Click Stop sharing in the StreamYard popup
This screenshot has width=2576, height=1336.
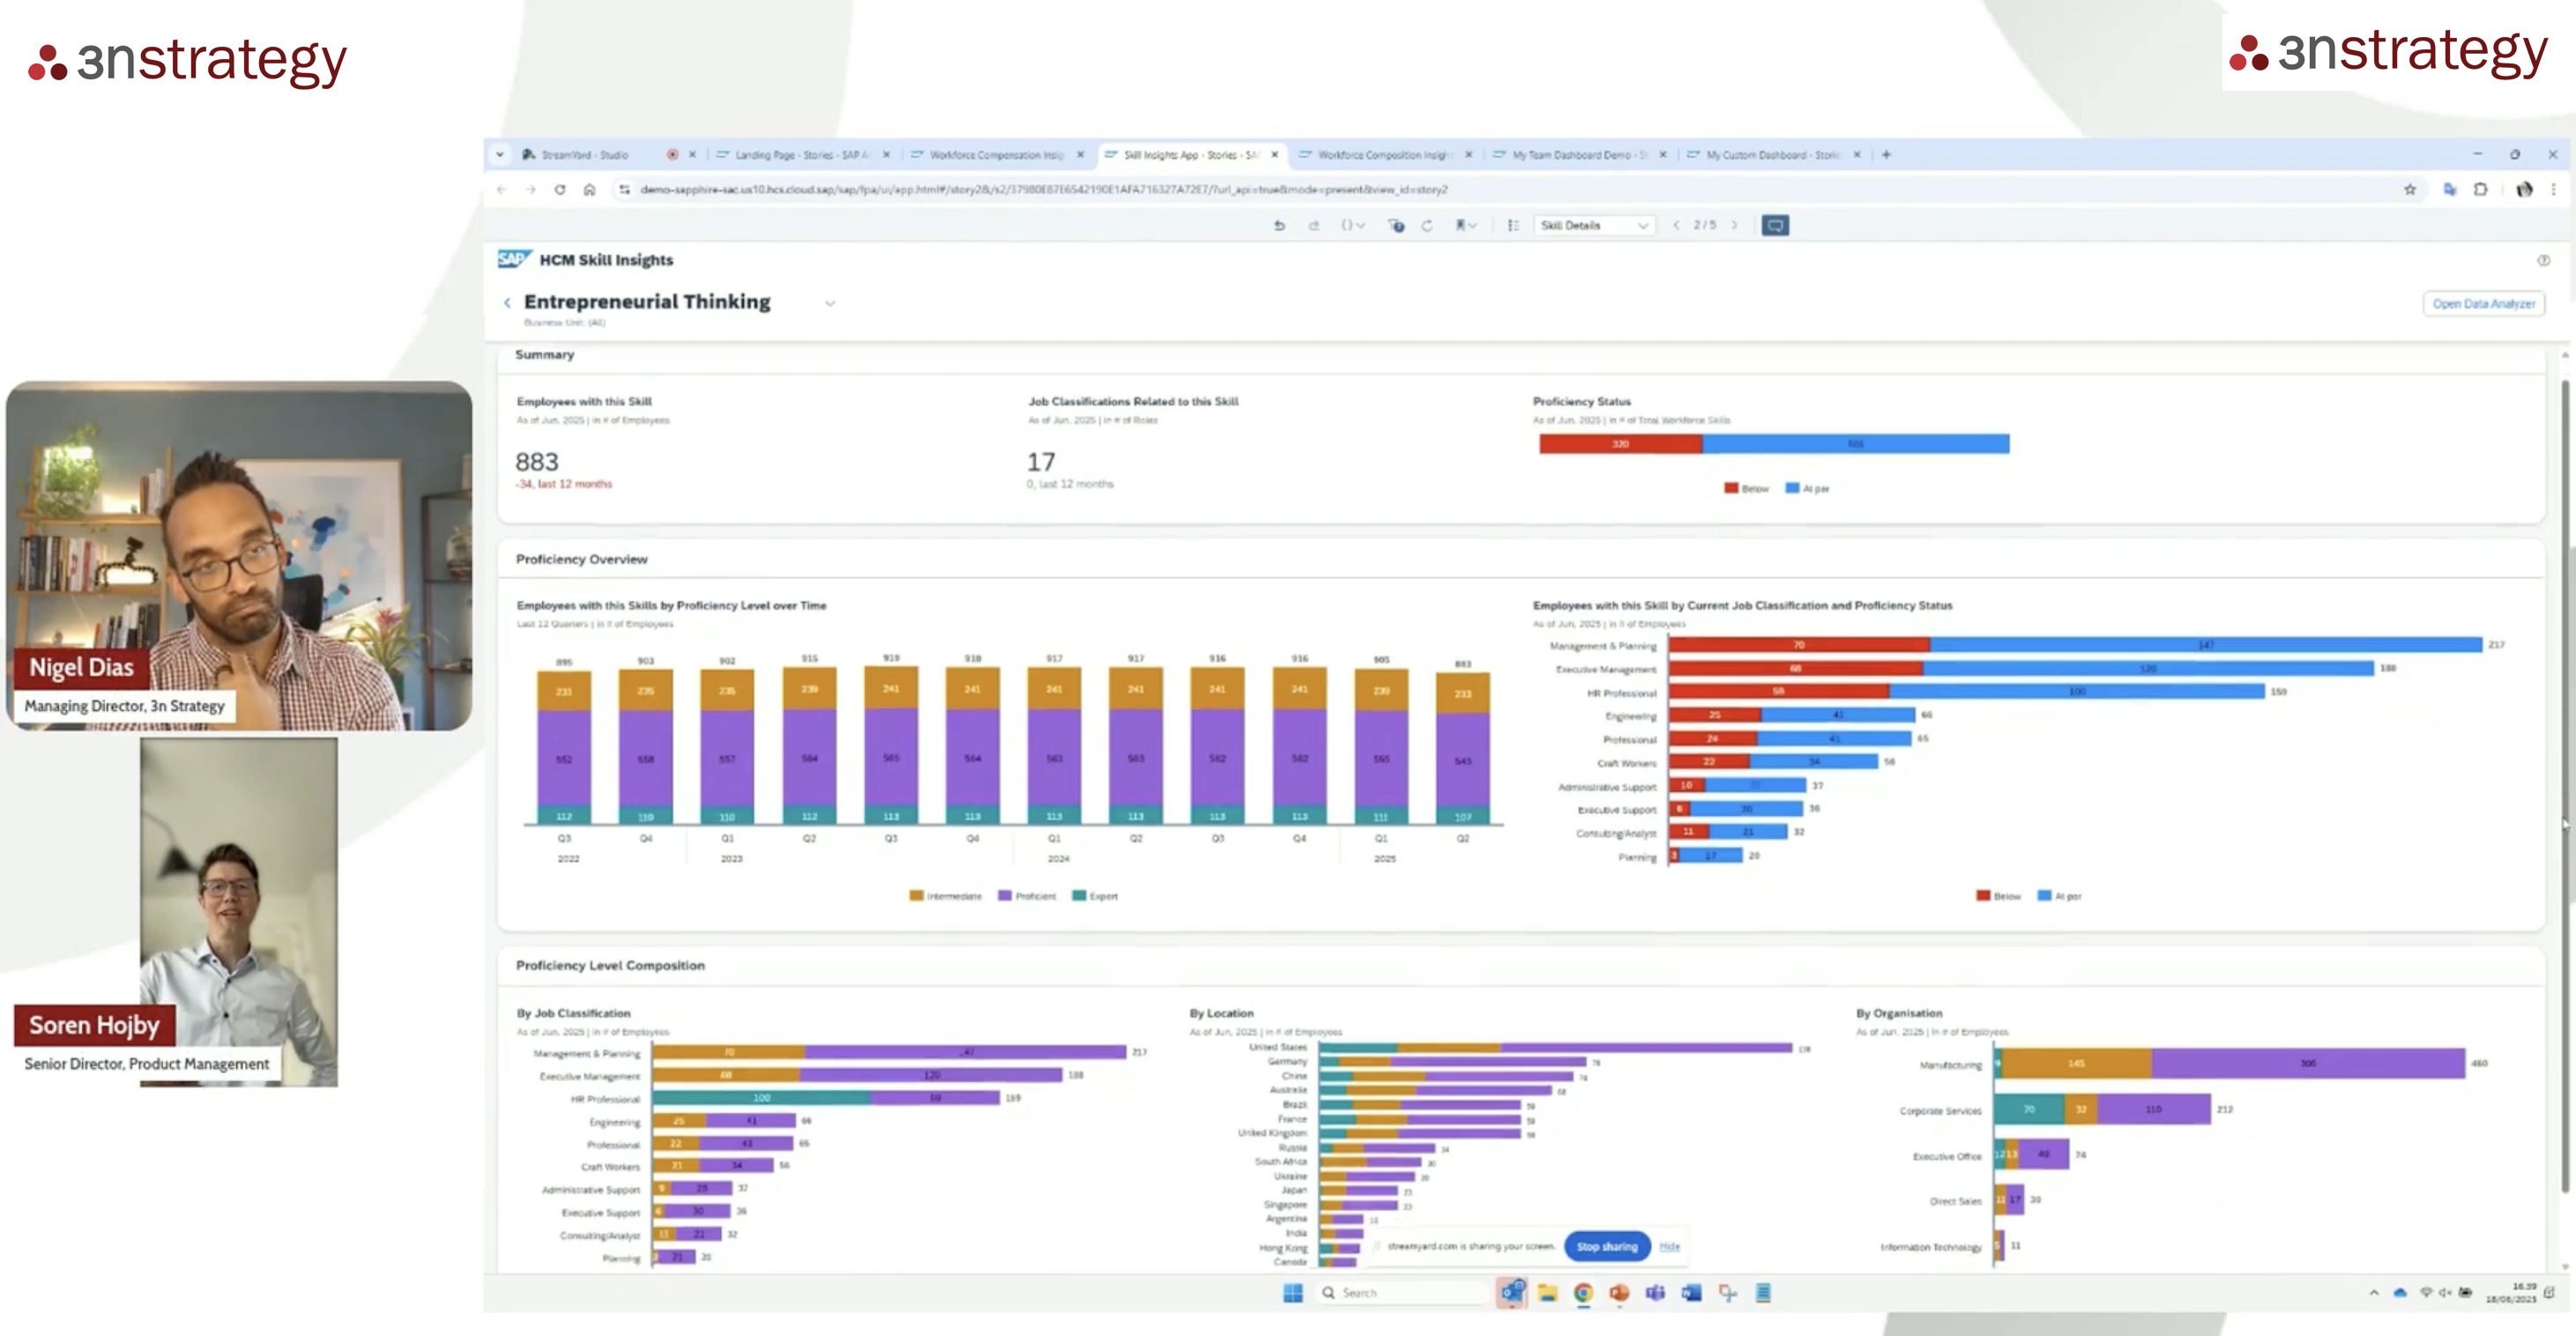pos(1606,1247)
